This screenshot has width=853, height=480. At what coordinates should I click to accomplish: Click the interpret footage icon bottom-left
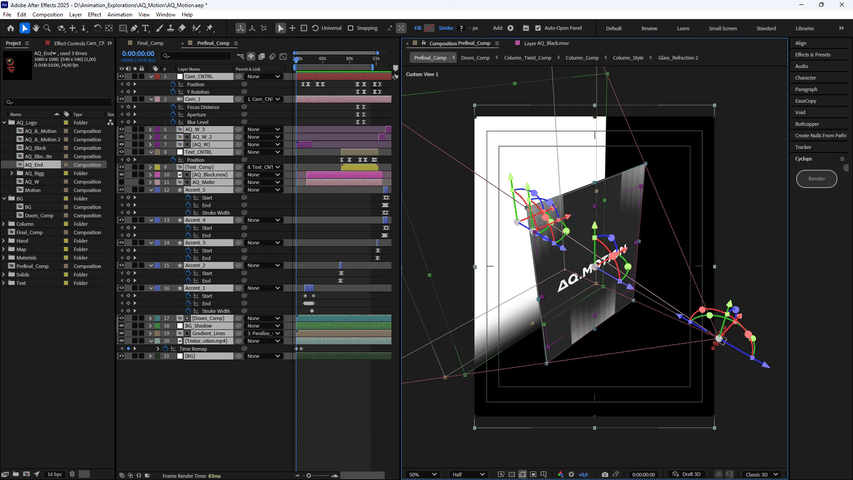coord(5,475)
